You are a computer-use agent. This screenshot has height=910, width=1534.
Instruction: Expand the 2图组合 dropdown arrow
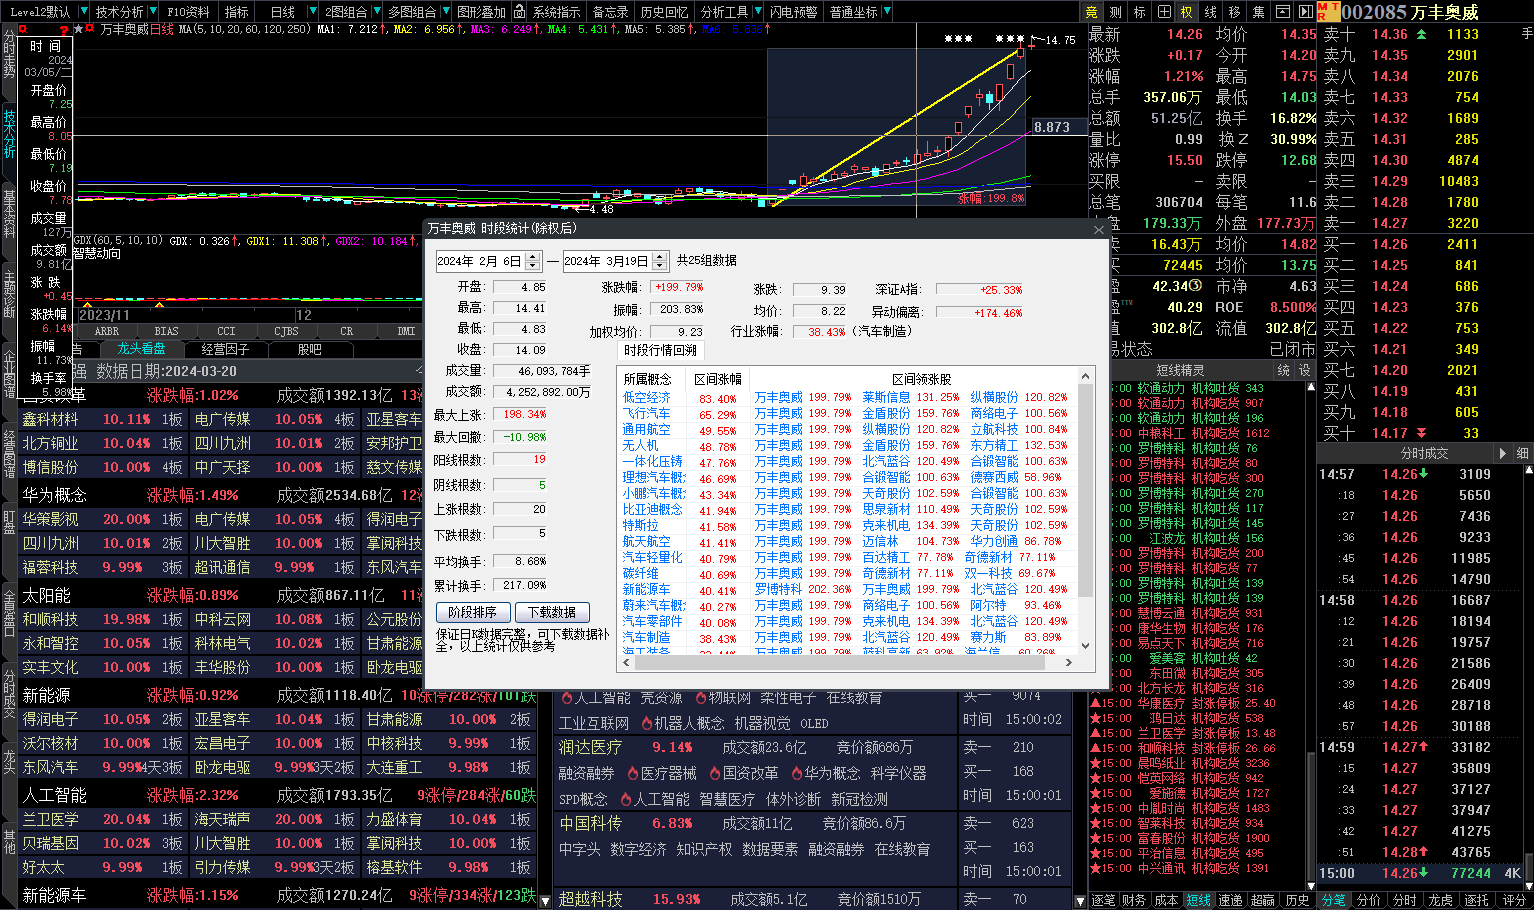pos(375,12)
